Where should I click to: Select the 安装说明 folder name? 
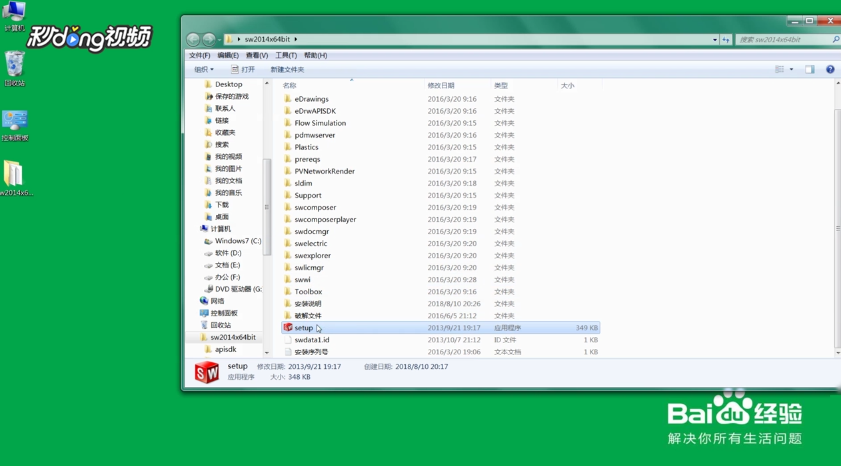click(308, 304)
